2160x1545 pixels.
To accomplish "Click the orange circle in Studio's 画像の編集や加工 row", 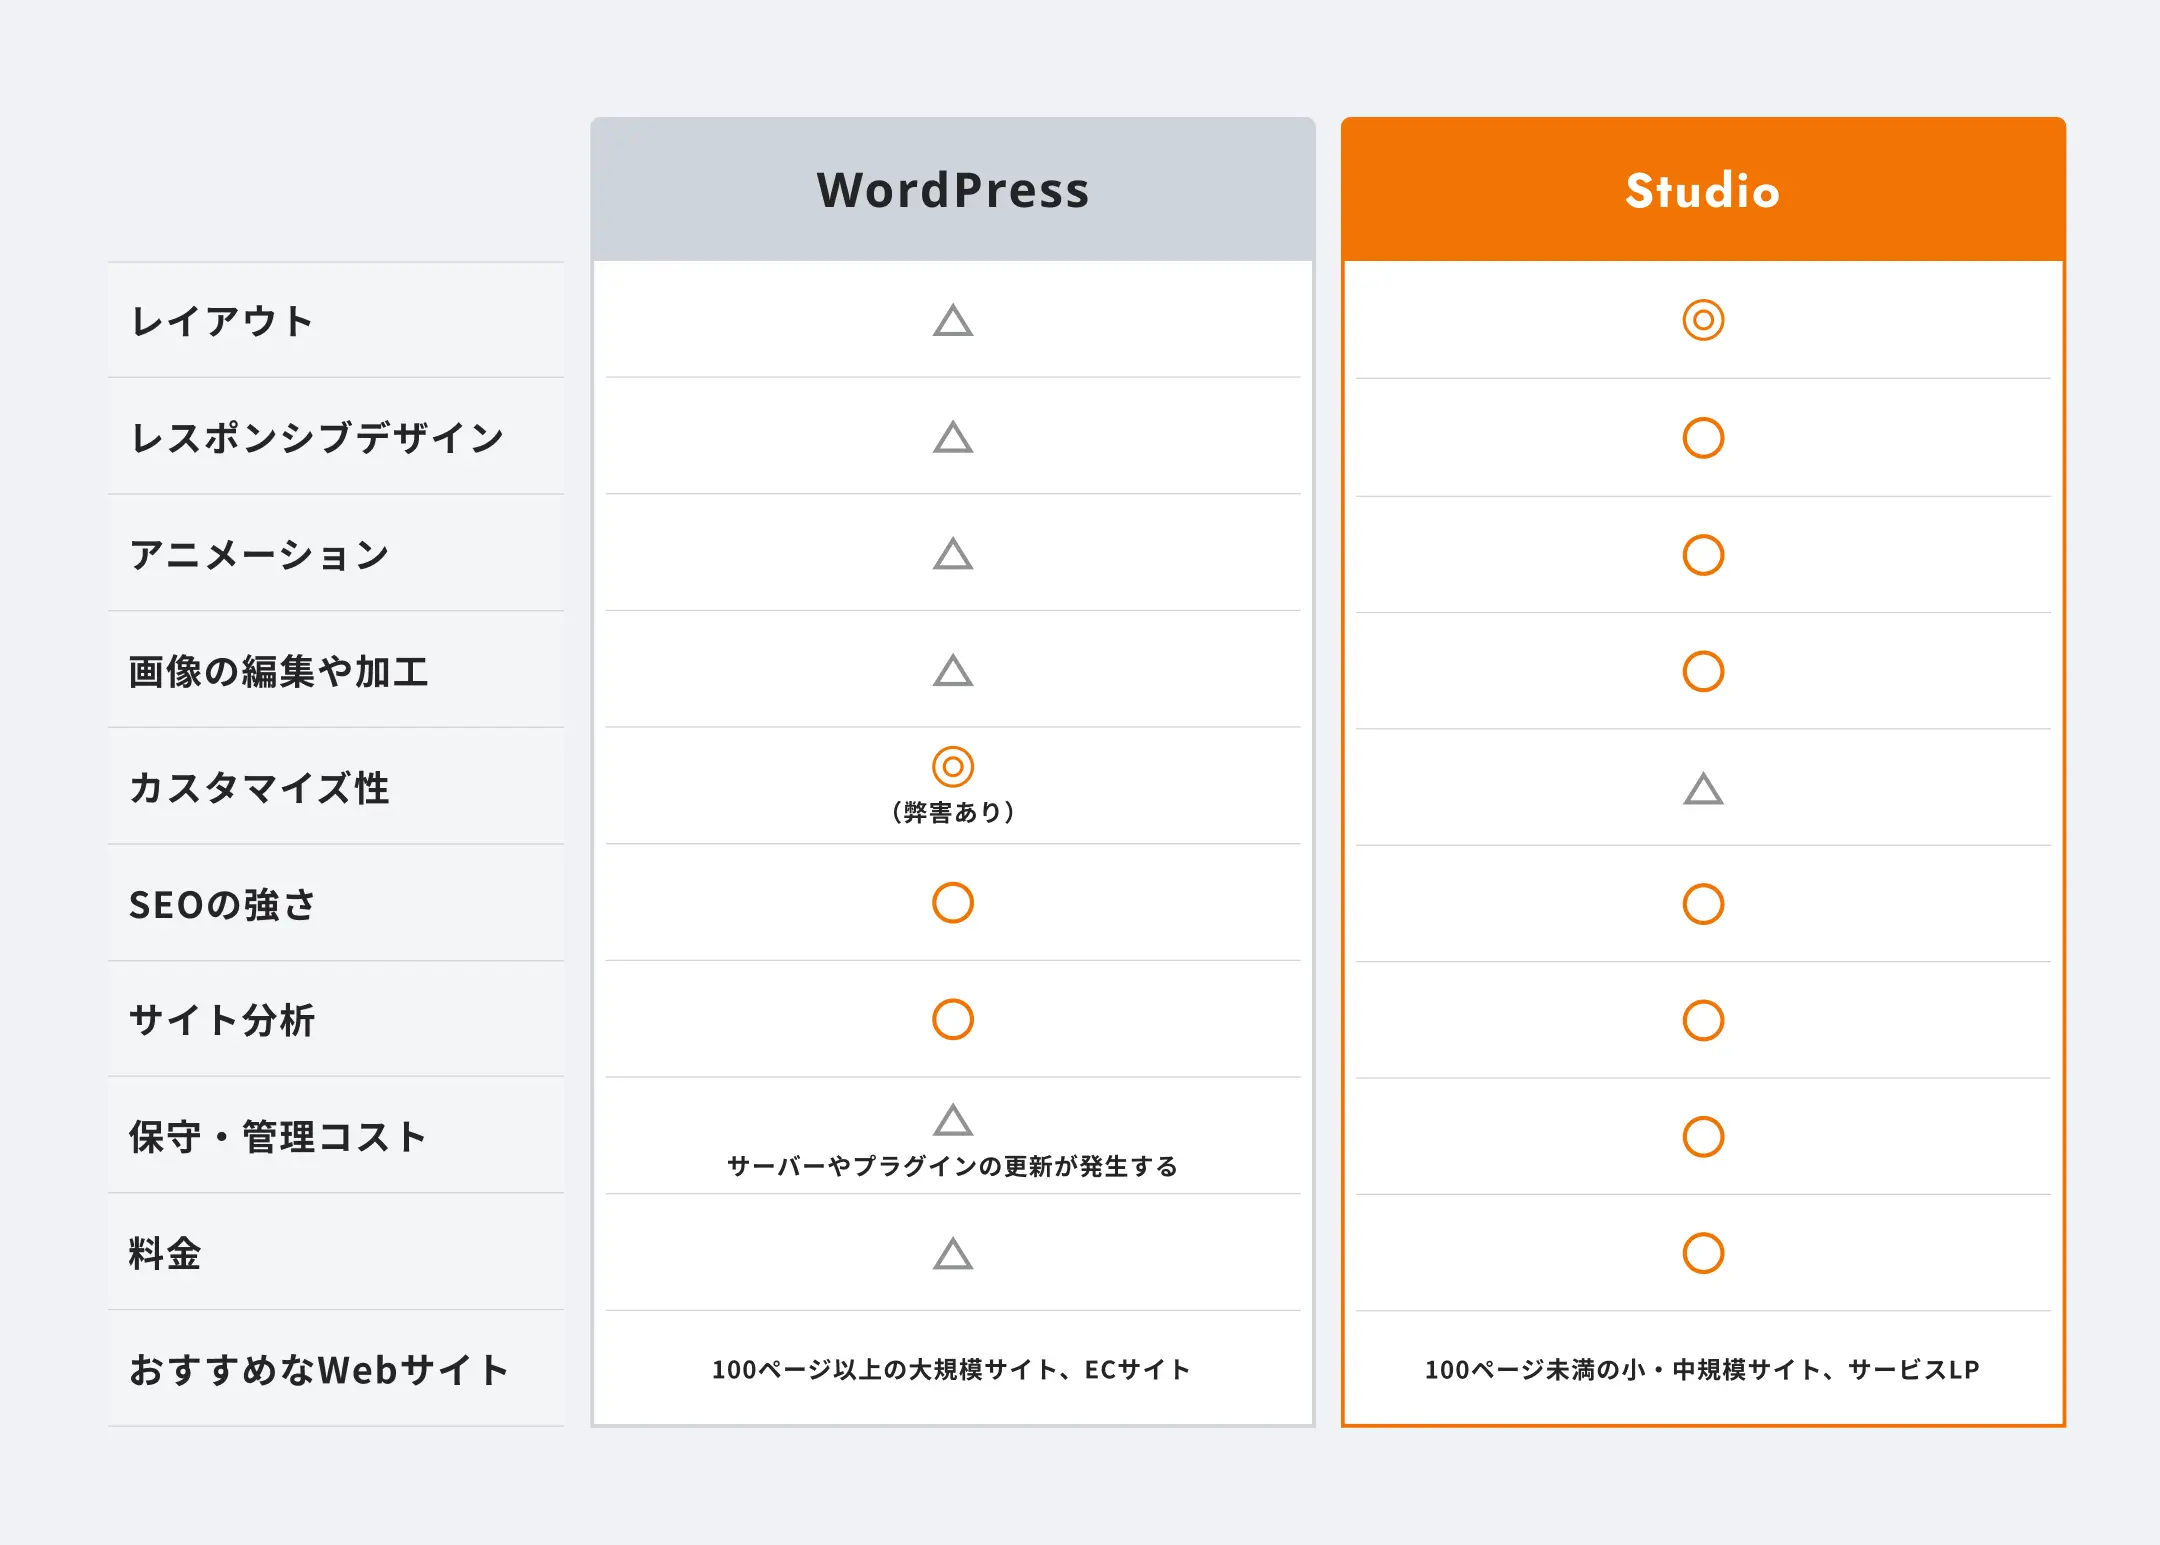I will pos(1702,671).
